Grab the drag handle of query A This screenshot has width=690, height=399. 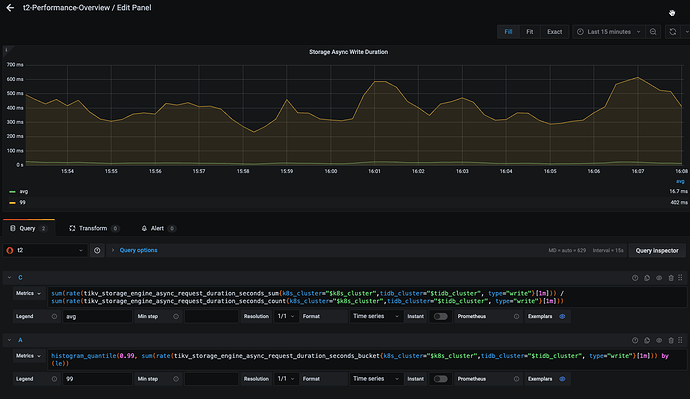pos(680,340)
